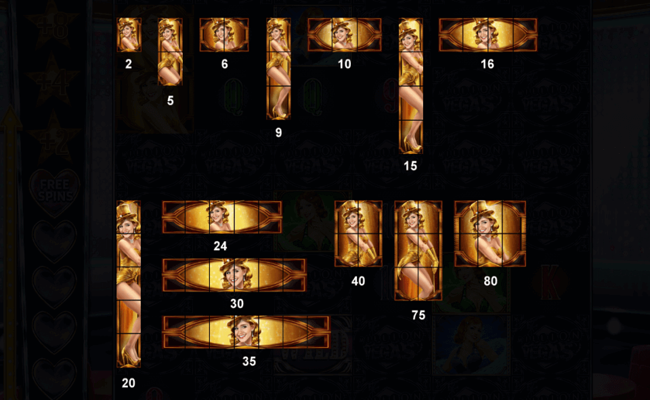Viewport: 650px width, 400px height.
Task: Click the four-wide lady symbol paying 16
Action: click(488, 35)
